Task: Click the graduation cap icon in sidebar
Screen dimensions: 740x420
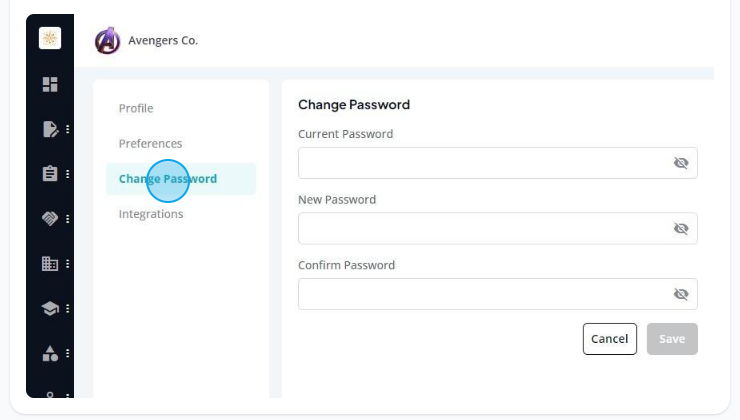Action: [50, 308]
